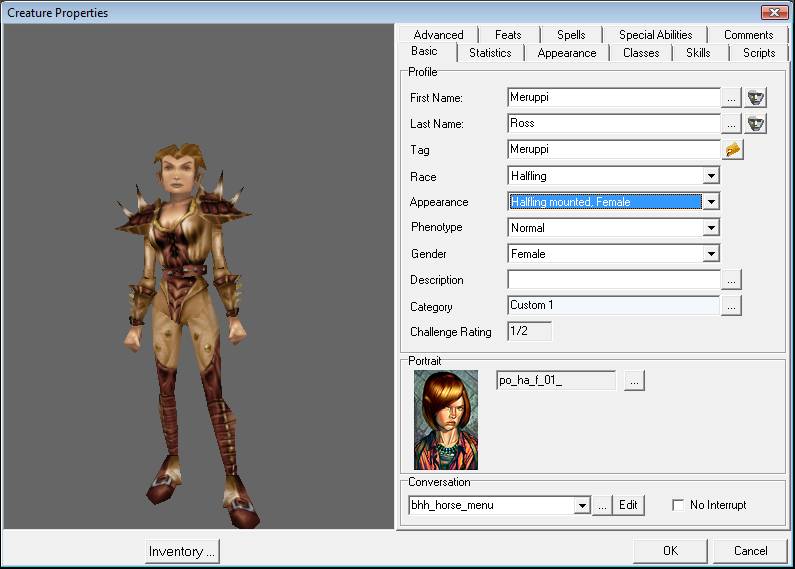The width and height of the screenshot is (795, 569).
Task: Expand the Conversation combo box
Action: [x=582, y=505]
